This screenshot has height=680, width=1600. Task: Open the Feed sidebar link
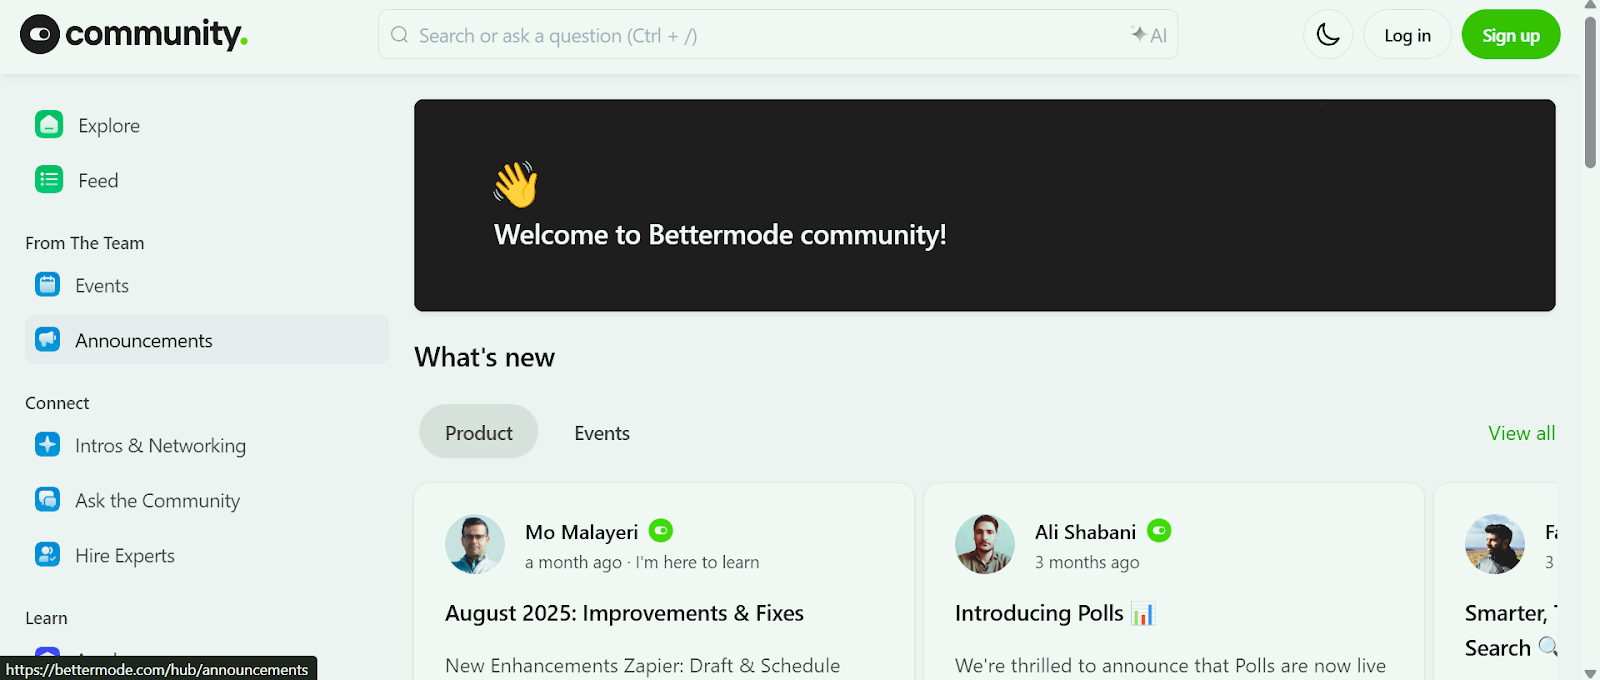click(x=207, y=180)
